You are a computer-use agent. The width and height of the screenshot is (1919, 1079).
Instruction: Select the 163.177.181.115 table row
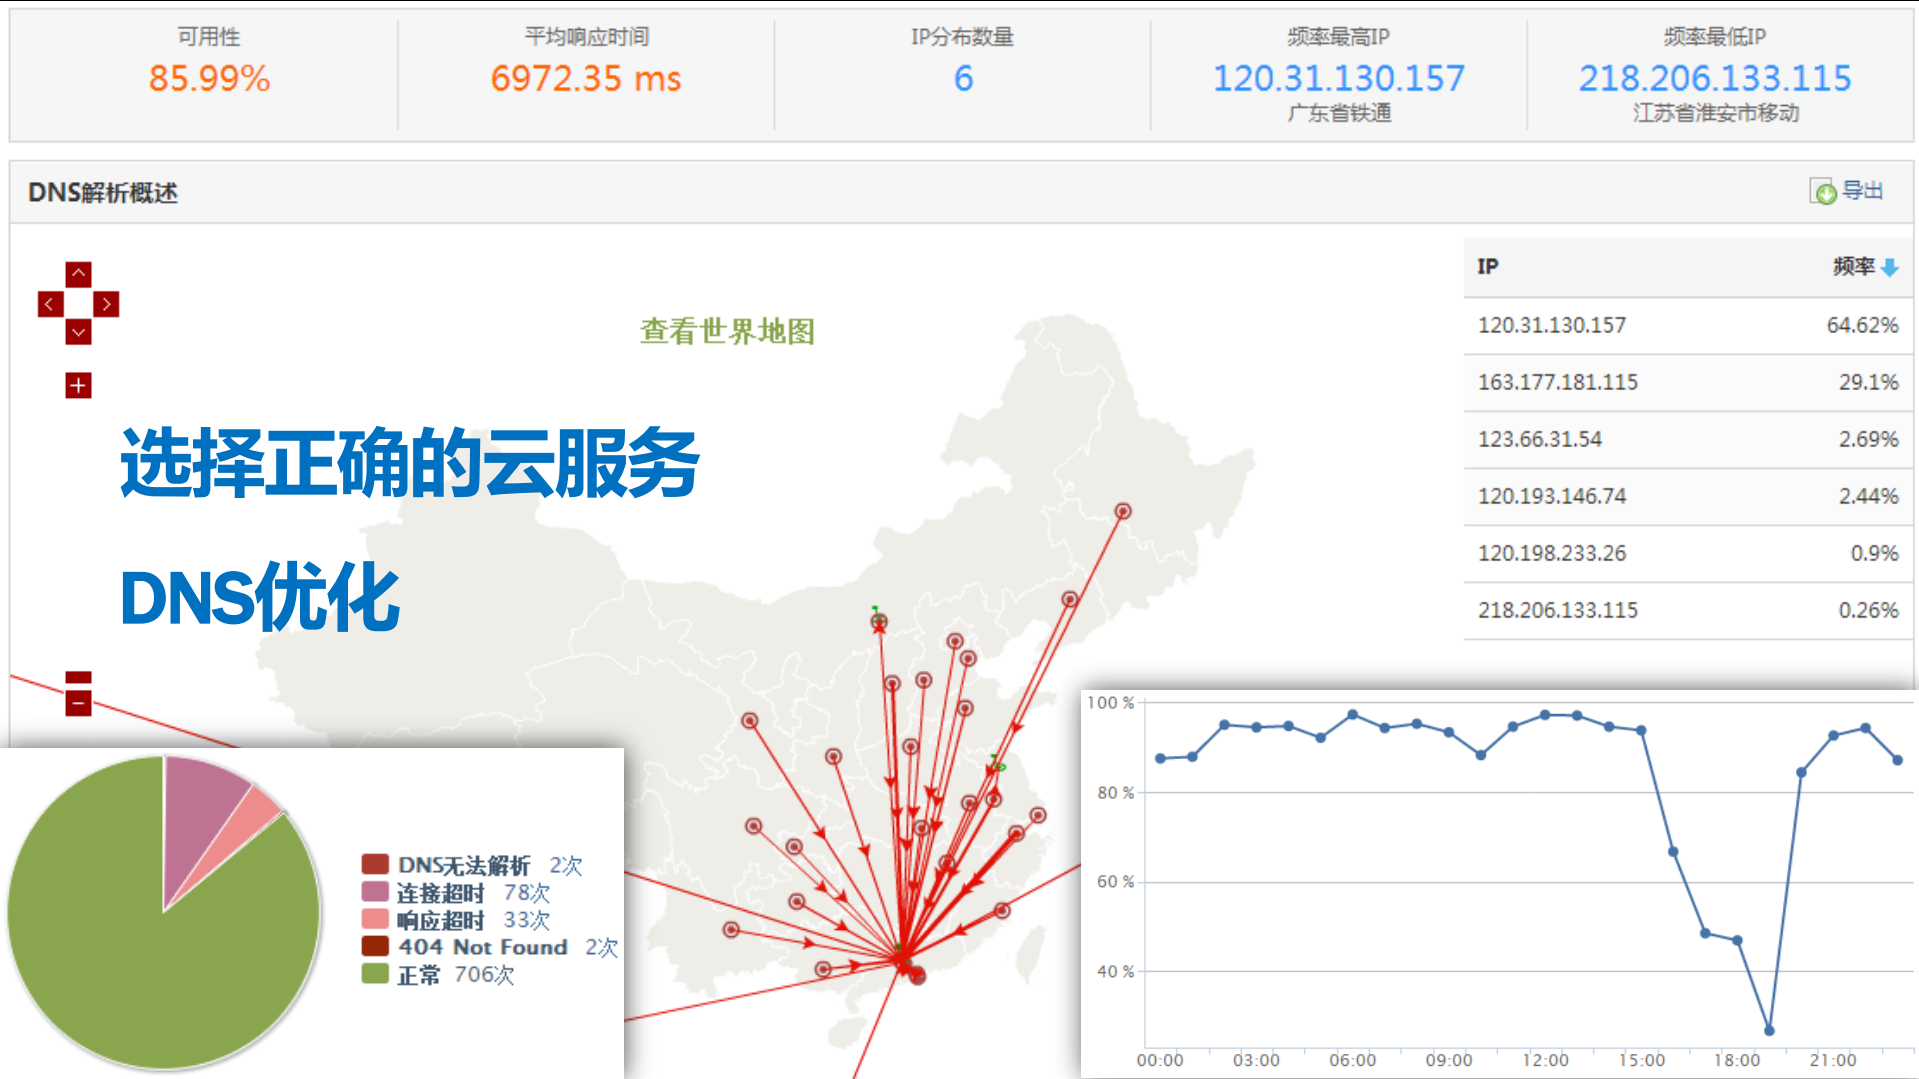coord(1687,382)
